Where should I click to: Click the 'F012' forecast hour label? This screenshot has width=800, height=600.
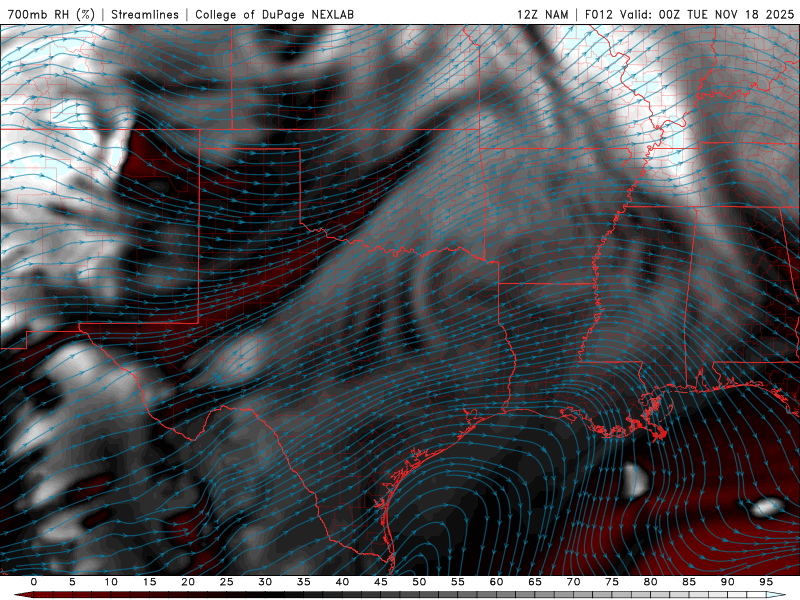click(598, 14)
